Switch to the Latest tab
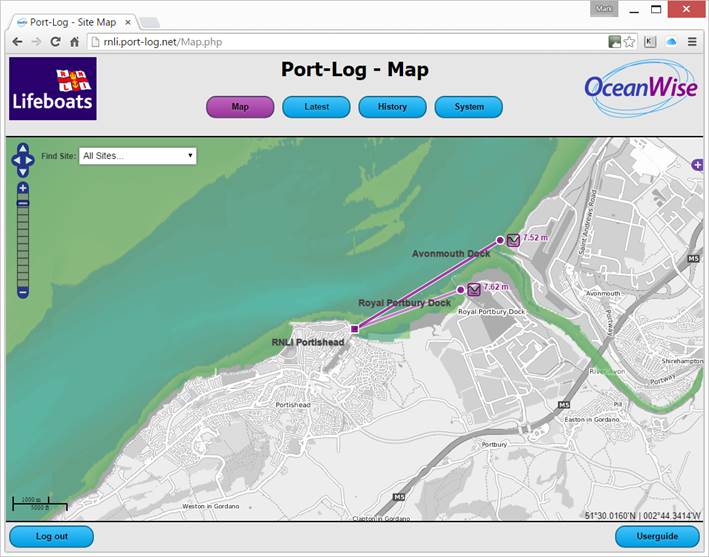This screenshot has height=557, width=709. point(316,107)
